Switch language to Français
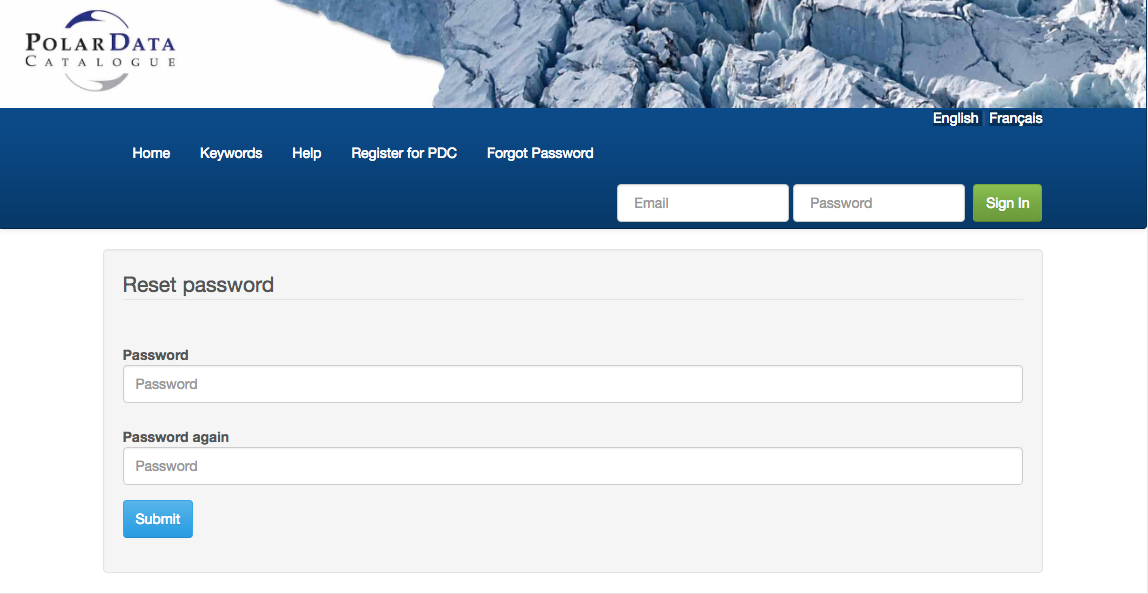This screenshot has height=594, width=1148. tap(1015, 118)
